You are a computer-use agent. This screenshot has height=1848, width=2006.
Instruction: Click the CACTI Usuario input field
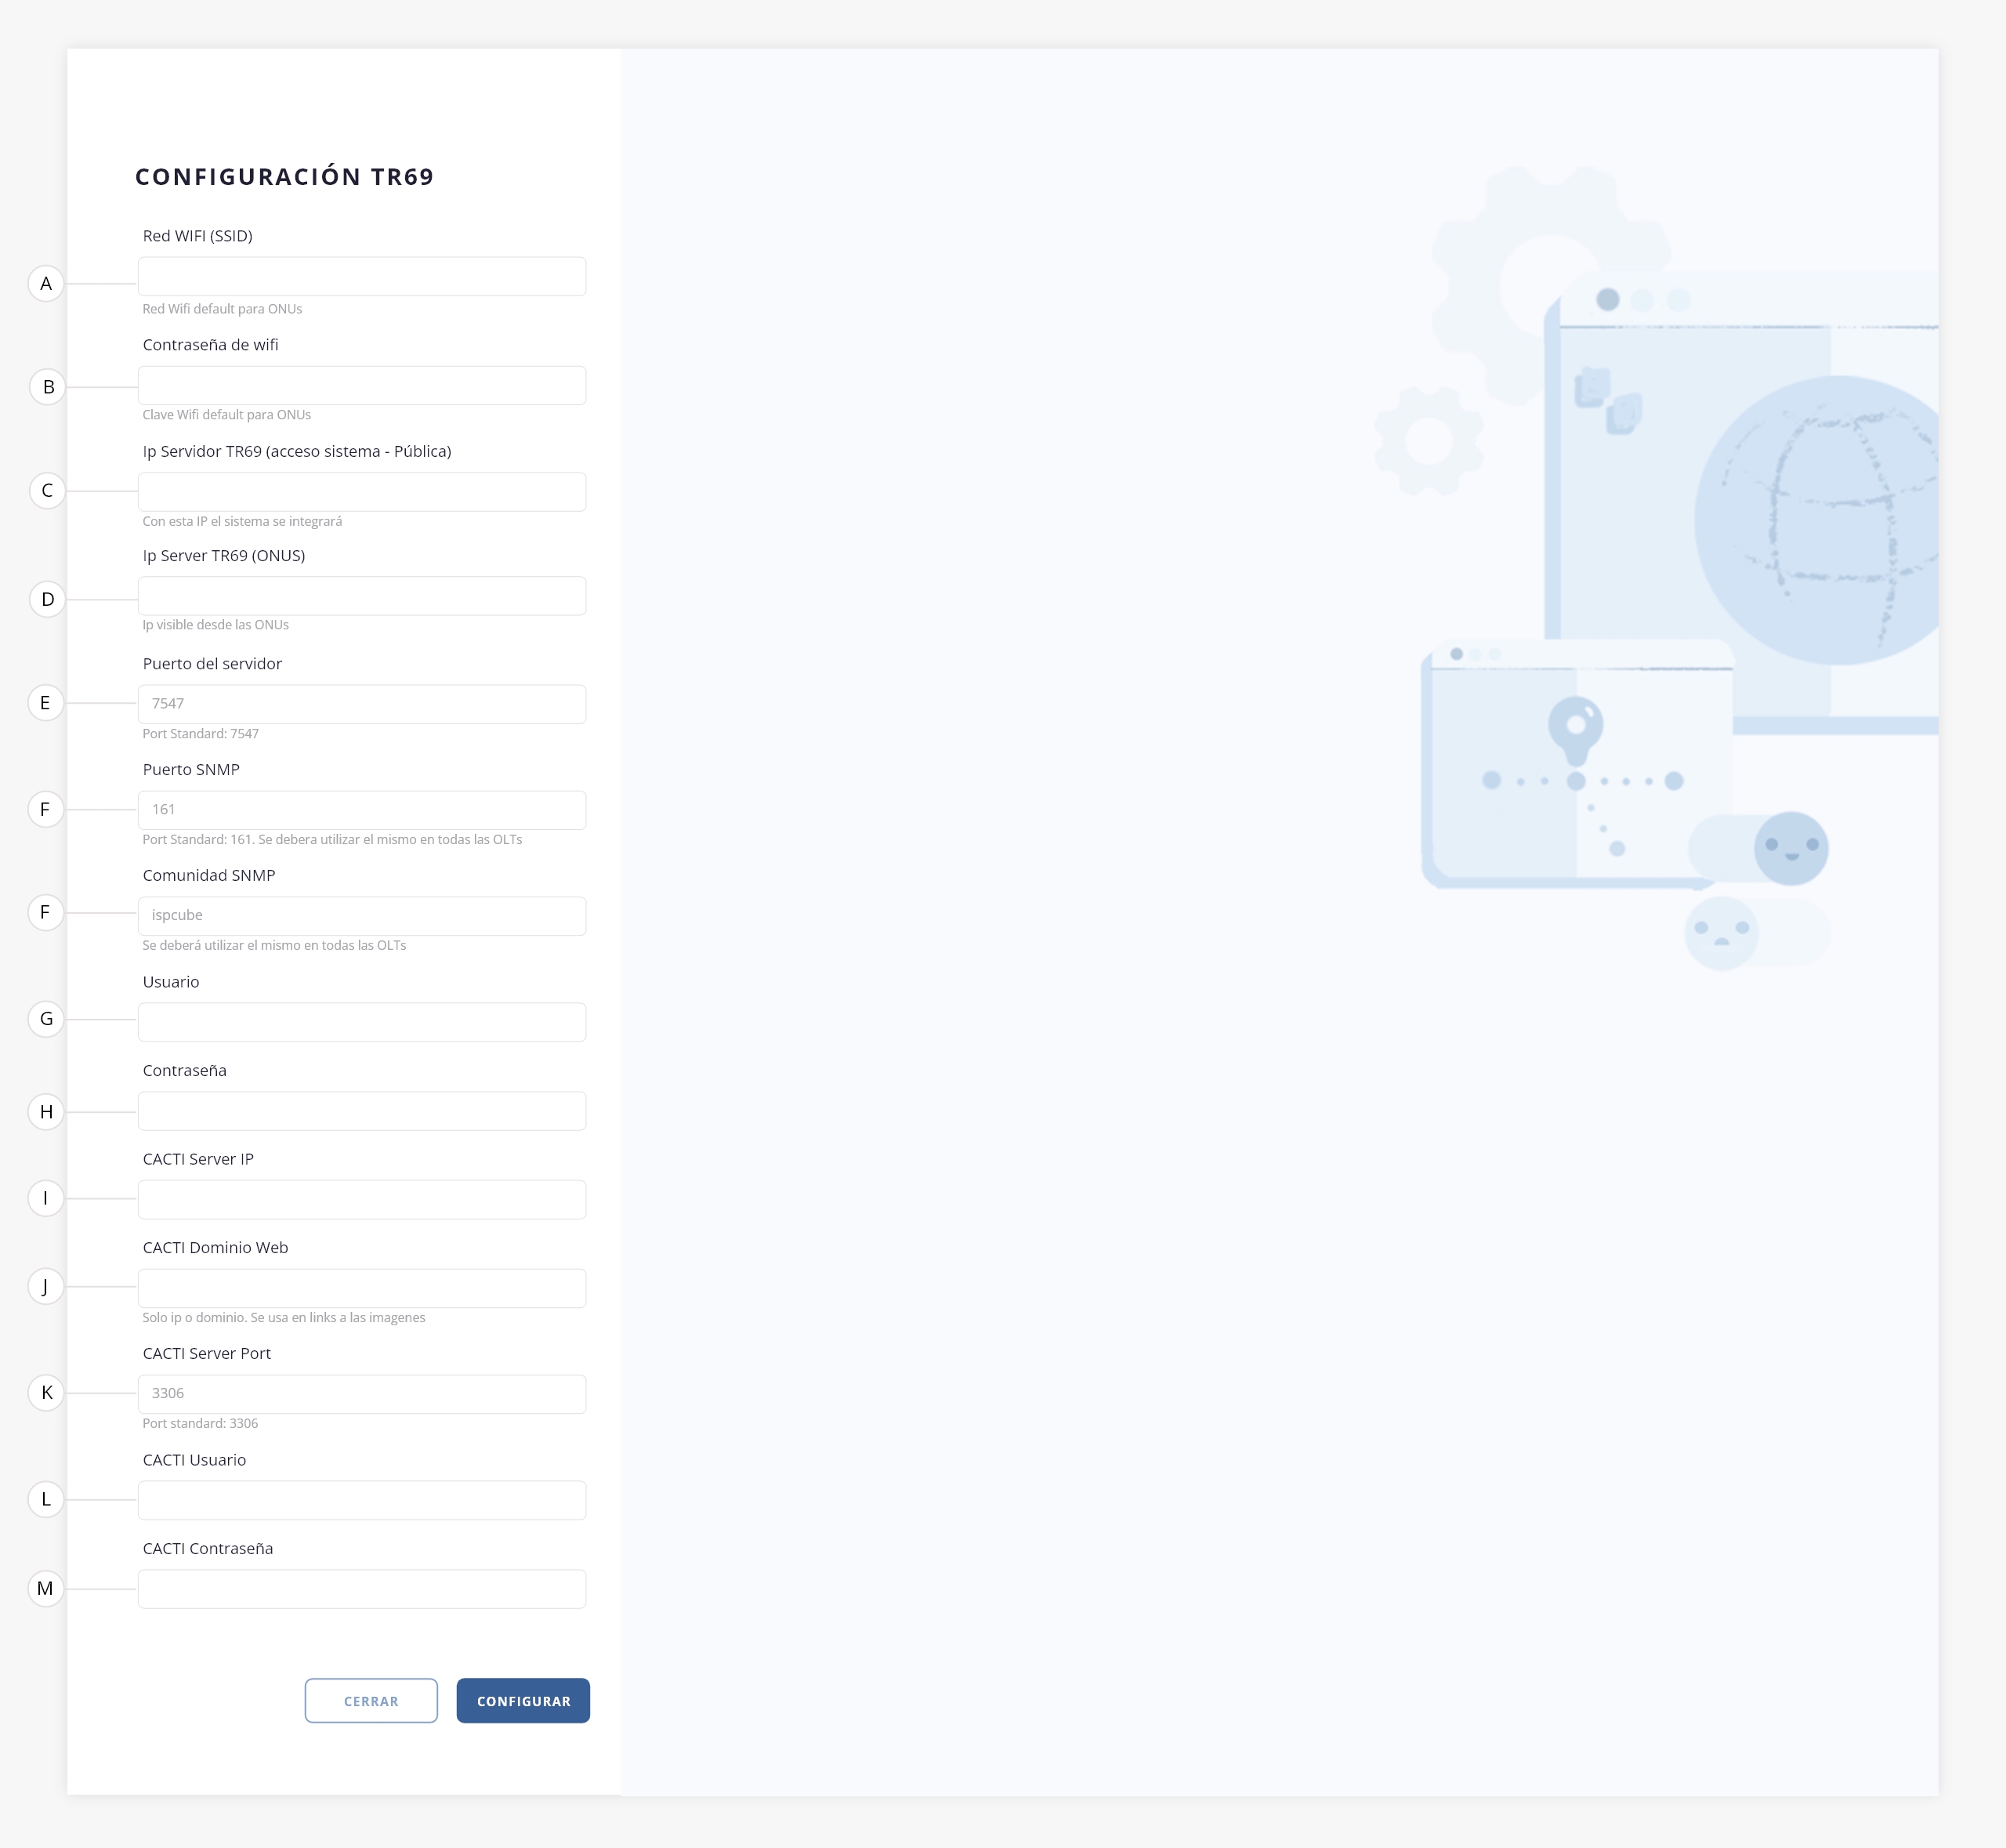[x=361, y=1500]
